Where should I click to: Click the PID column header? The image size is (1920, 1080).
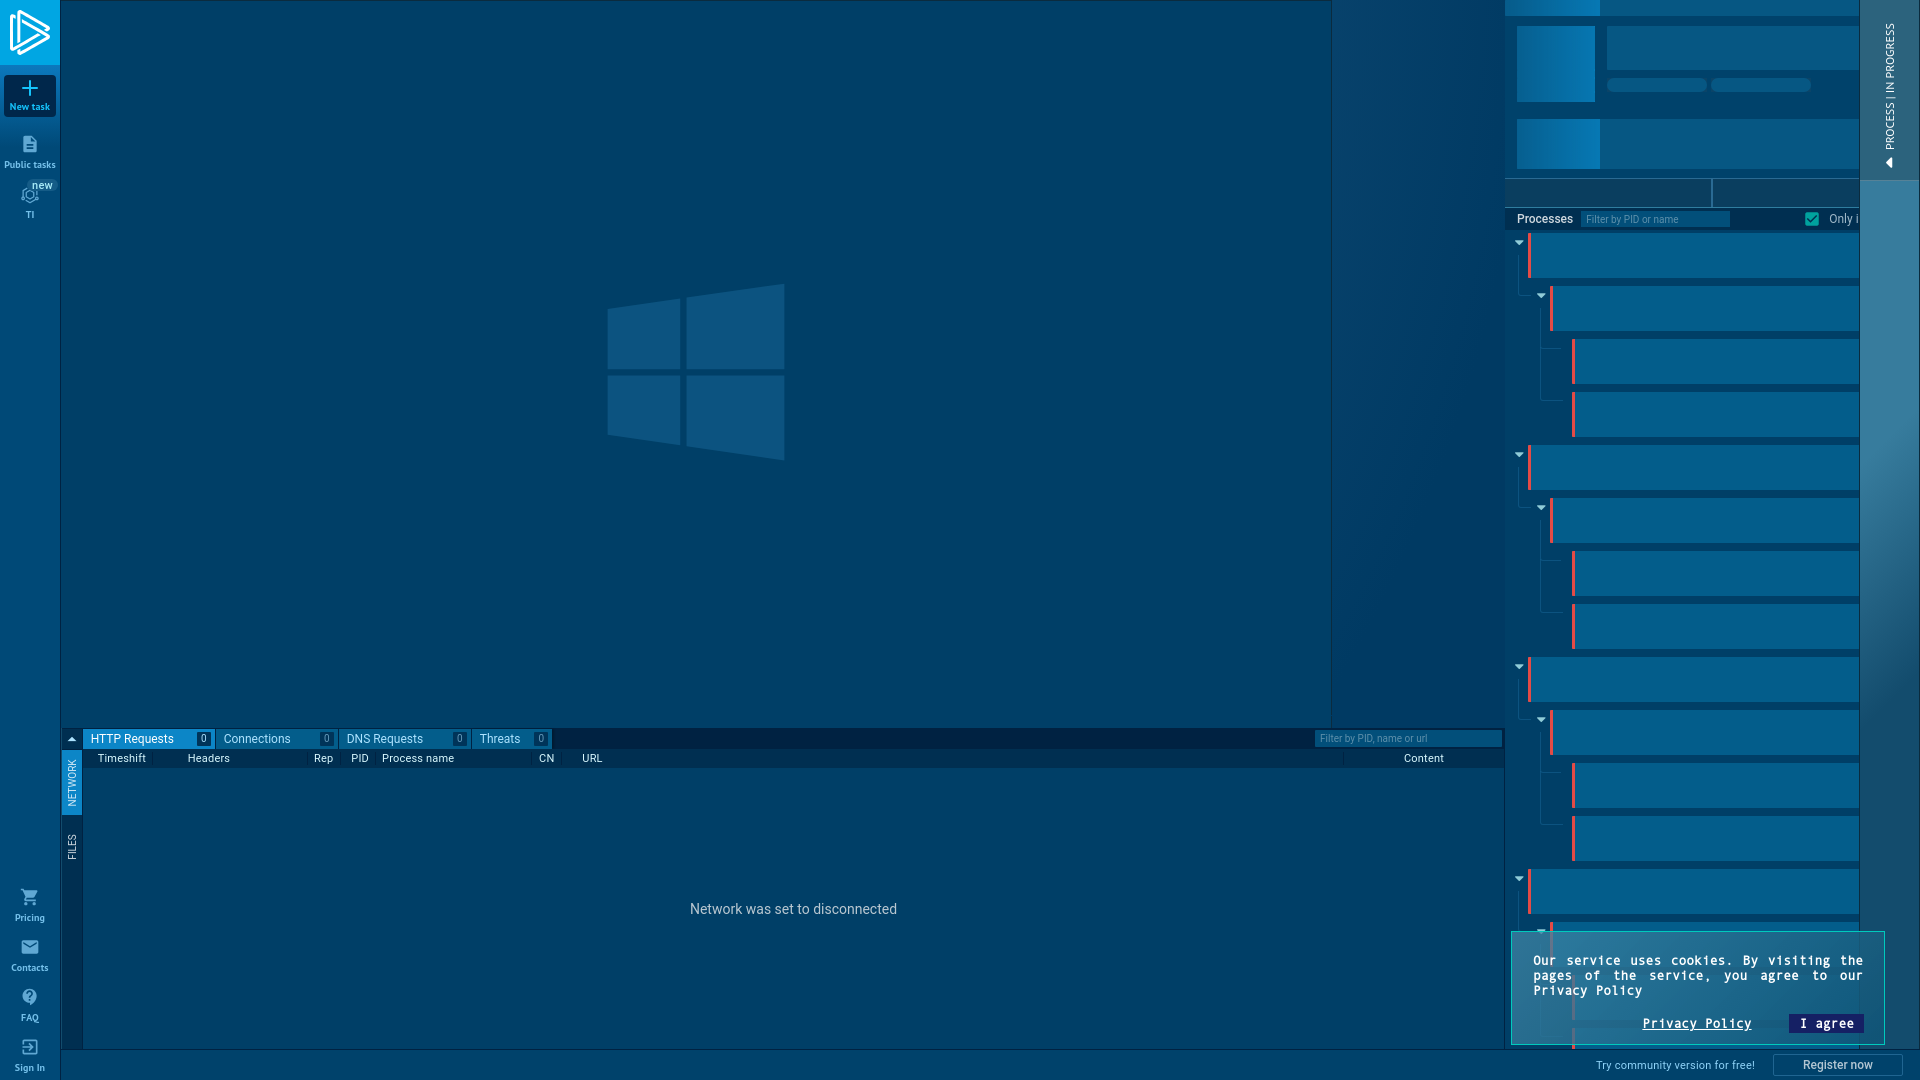coord(360,759)
